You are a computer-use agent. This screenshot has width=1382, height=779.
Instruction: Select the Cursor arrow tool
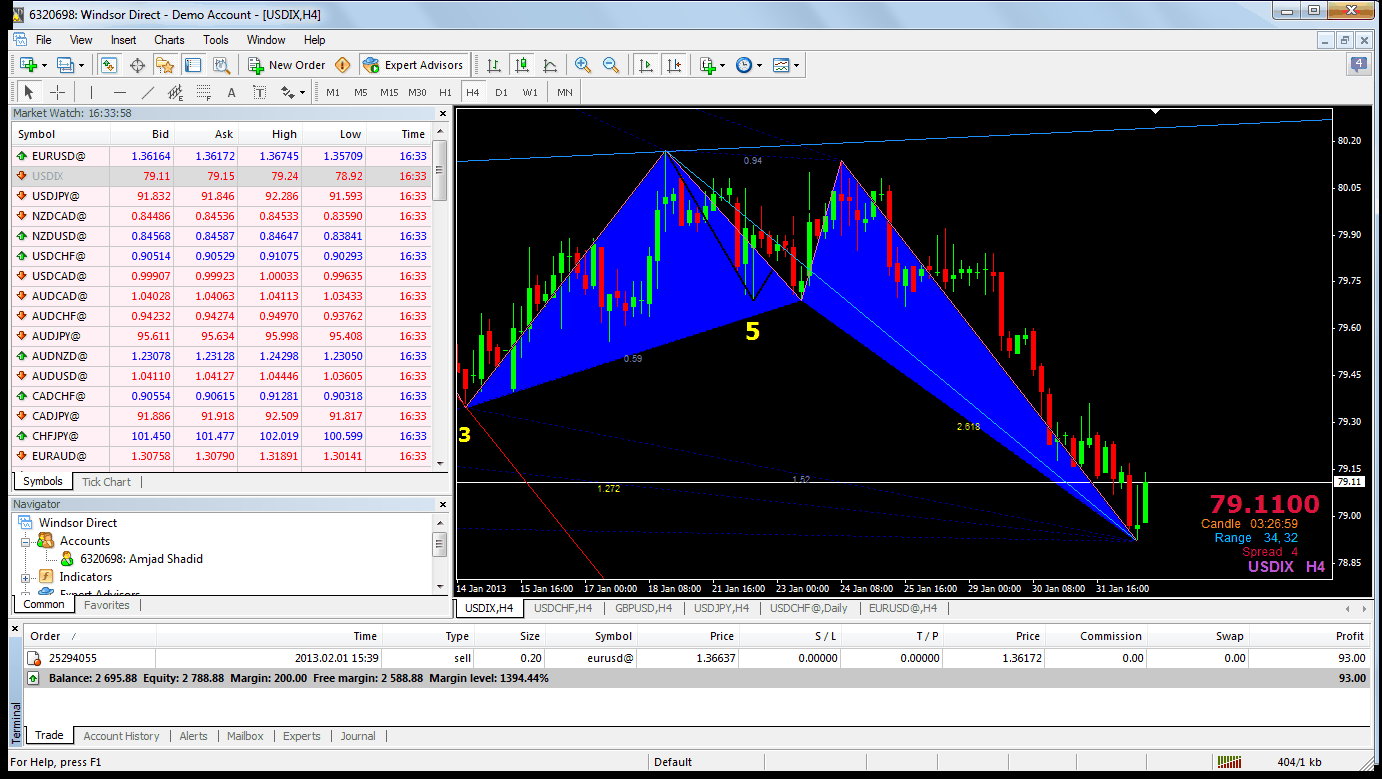[29, 92]
